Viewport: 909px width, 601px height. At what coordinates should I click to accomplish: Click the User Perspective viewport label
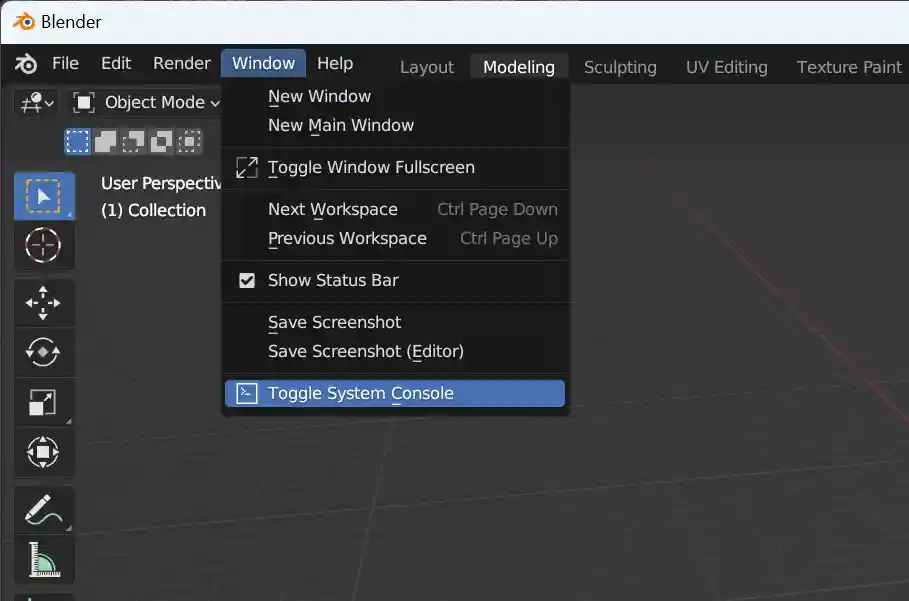[161, 184]
